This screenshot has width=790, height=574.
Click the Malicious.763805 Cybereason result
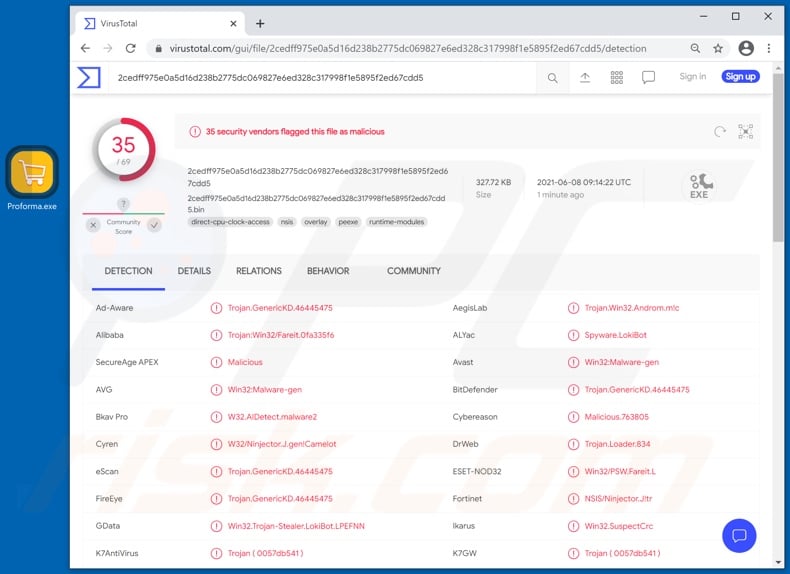(x=616, y=417)
